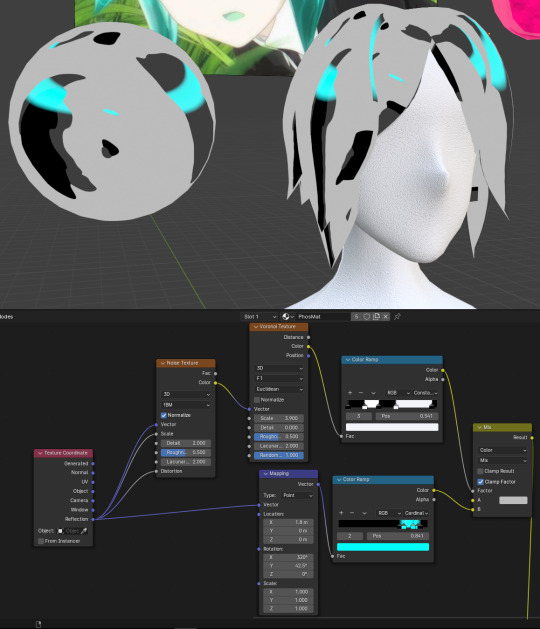Click Mapping node Vector output socket

point(318,484)
